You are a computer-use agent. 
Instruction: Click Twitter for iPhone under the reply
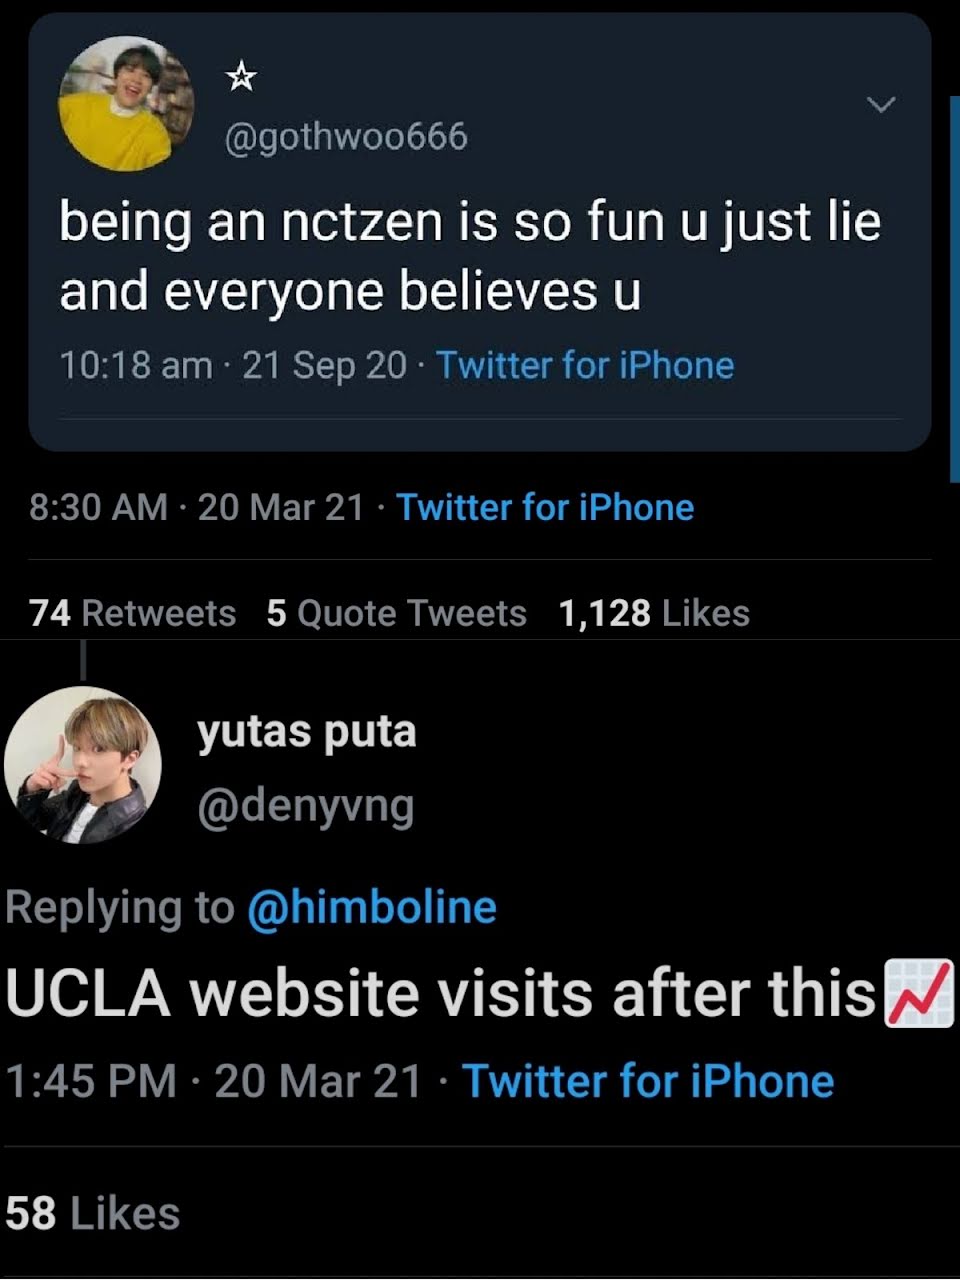[648, 1082]
